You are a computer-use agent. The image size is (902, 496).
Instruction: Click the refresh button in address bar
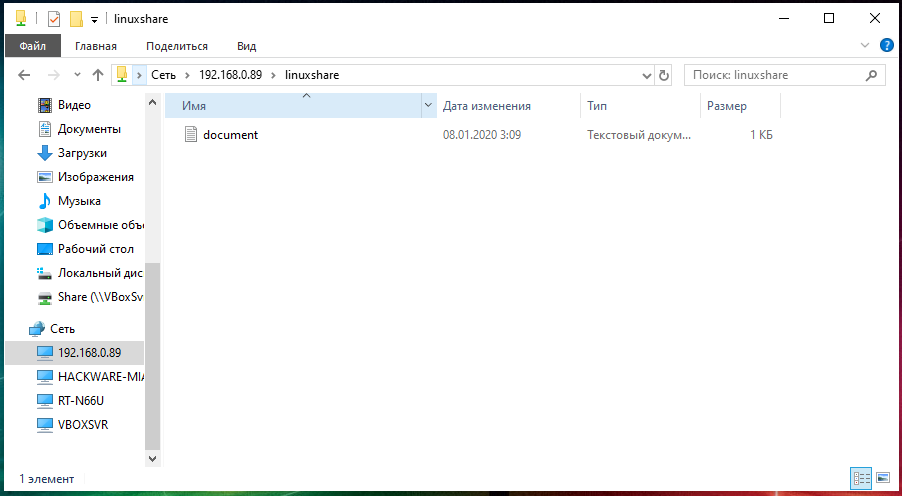click(x=663, y=75)
